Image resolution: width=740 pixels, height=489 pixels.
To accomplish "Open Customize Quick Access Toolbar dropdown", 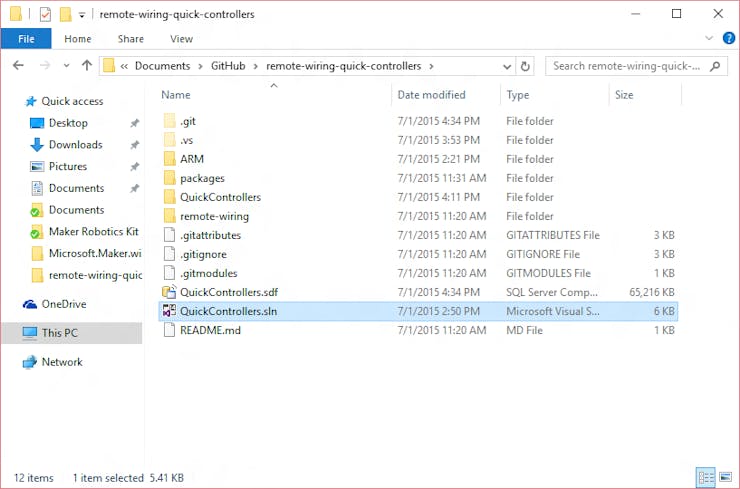I will pos(82,15).
